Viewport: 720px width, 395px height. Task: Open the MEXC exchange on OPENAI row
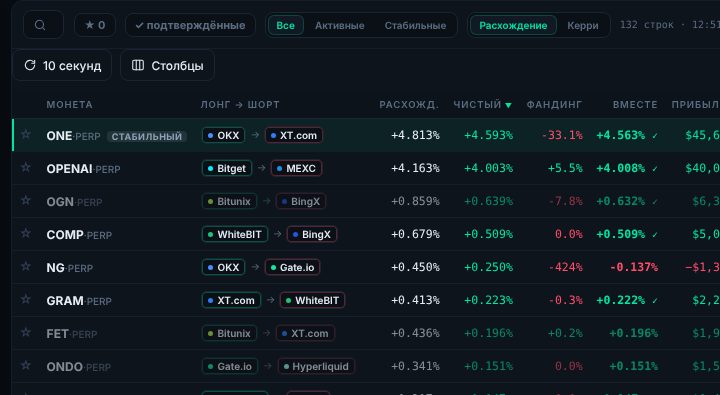coord(296,169)
